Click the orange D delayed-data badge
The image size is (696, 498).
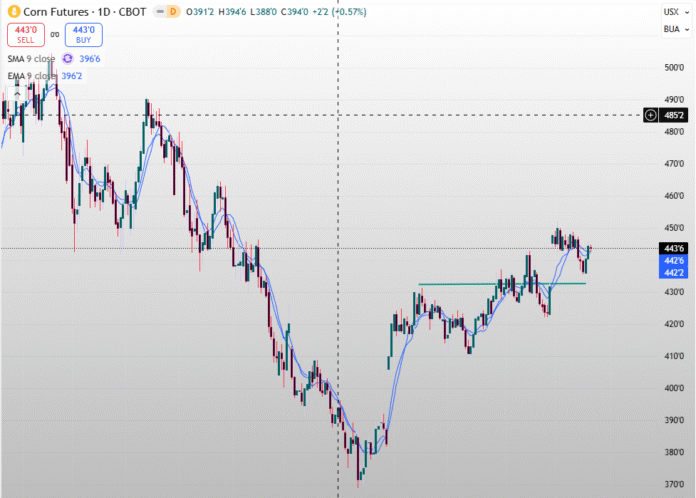(172, 11)
